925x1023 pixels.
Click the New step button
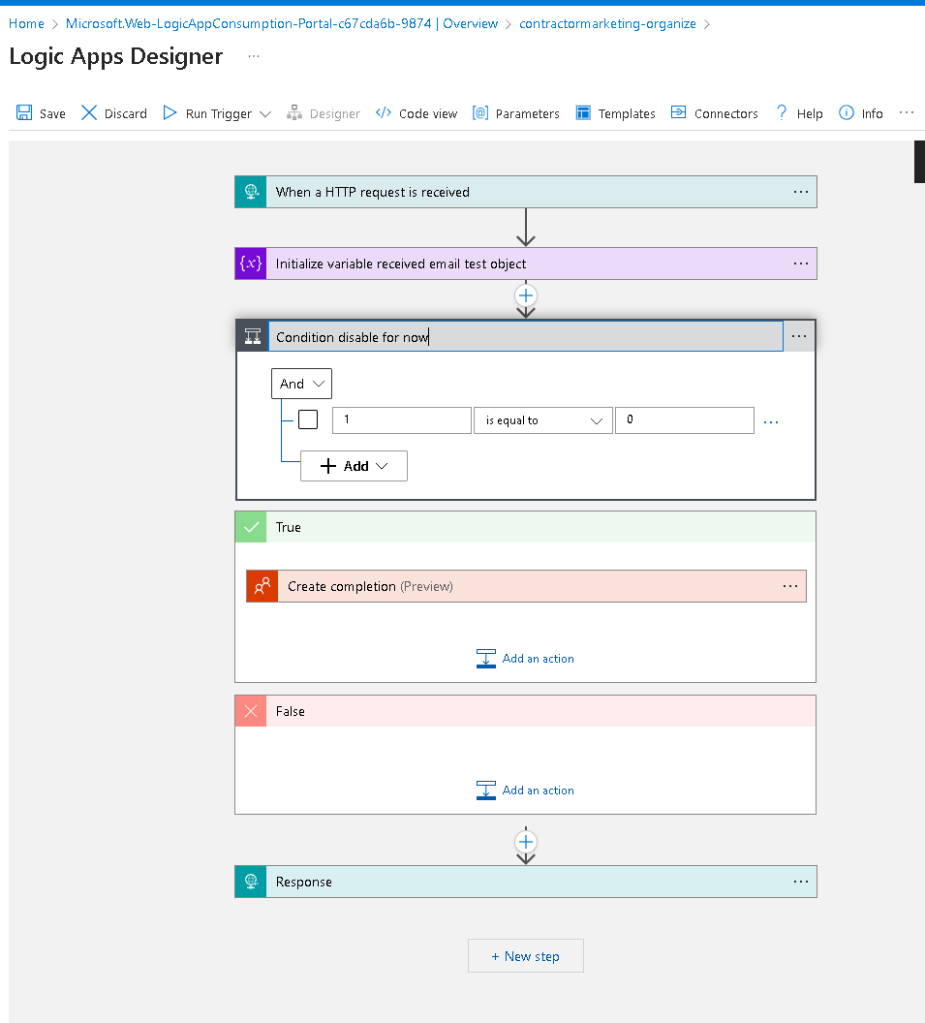click(526, 956)
